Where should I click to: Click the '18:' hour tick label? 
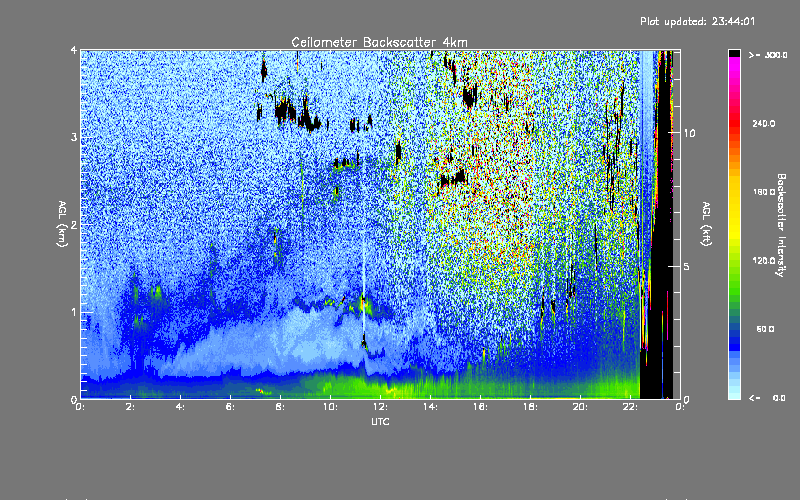coord(530,407)
